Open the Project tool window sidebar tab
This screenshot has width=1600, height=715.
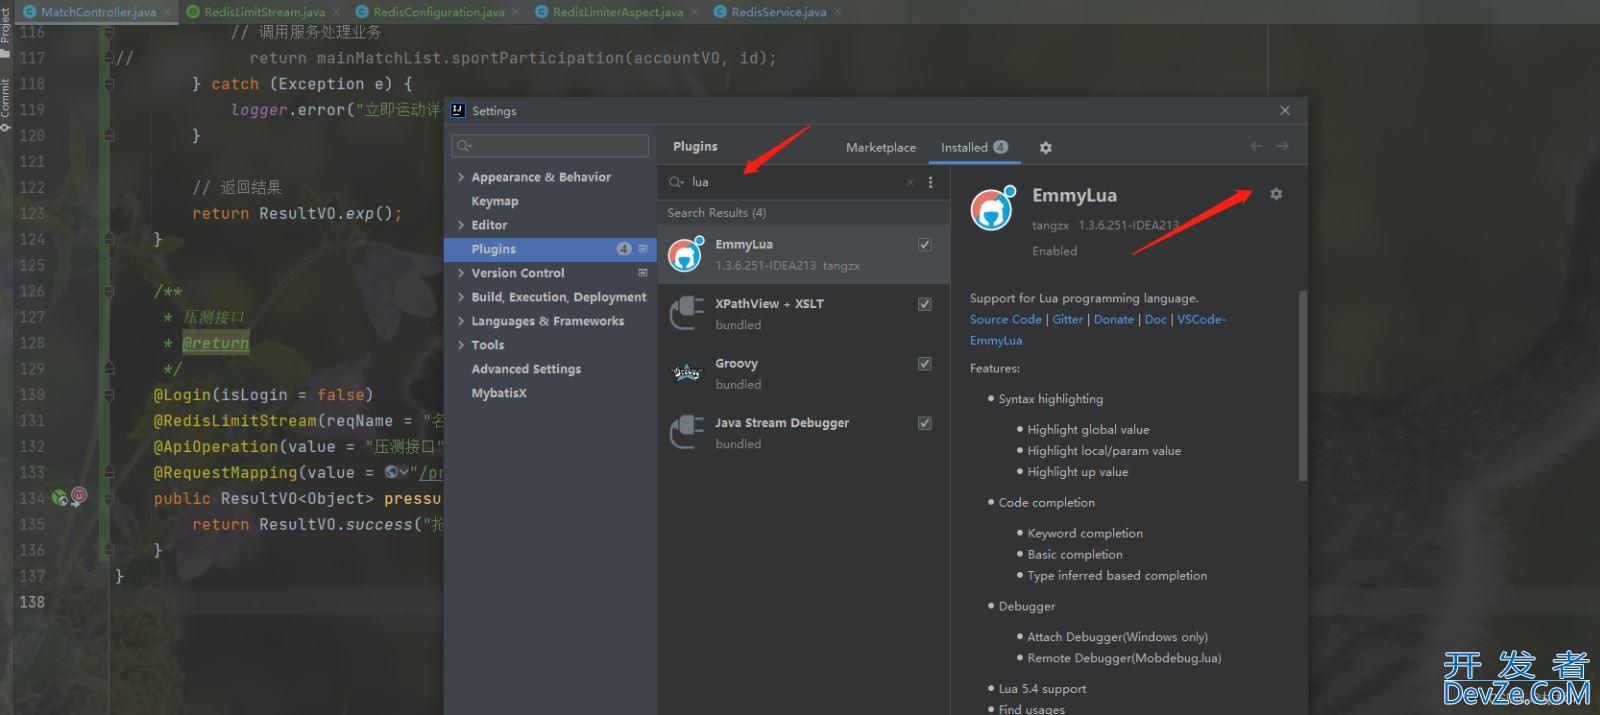pos(6,28)
